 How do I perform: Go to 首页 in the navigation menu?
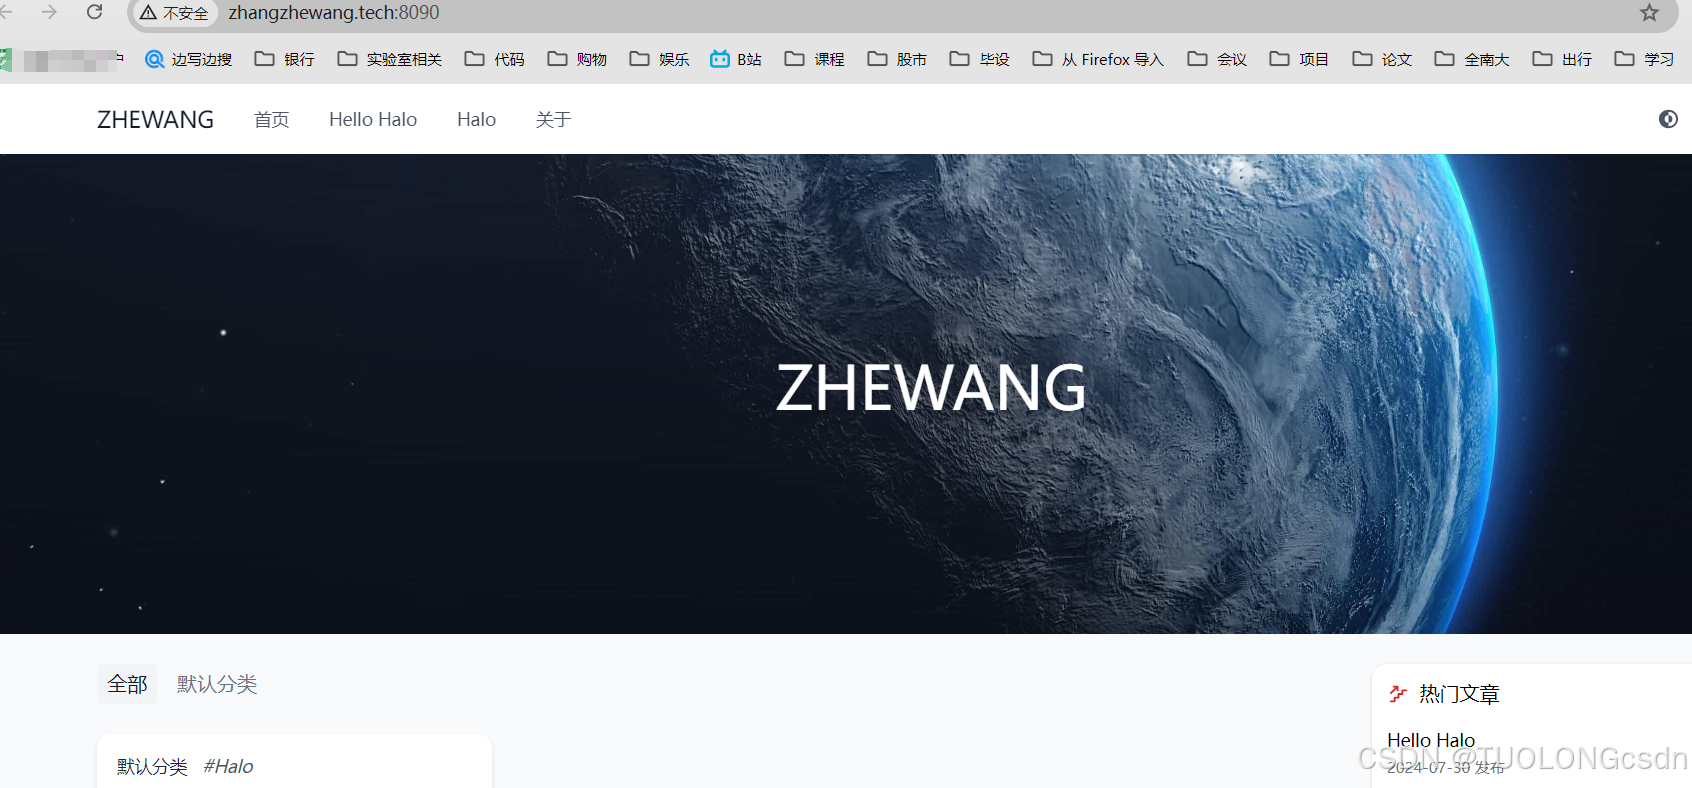(271, 119)
